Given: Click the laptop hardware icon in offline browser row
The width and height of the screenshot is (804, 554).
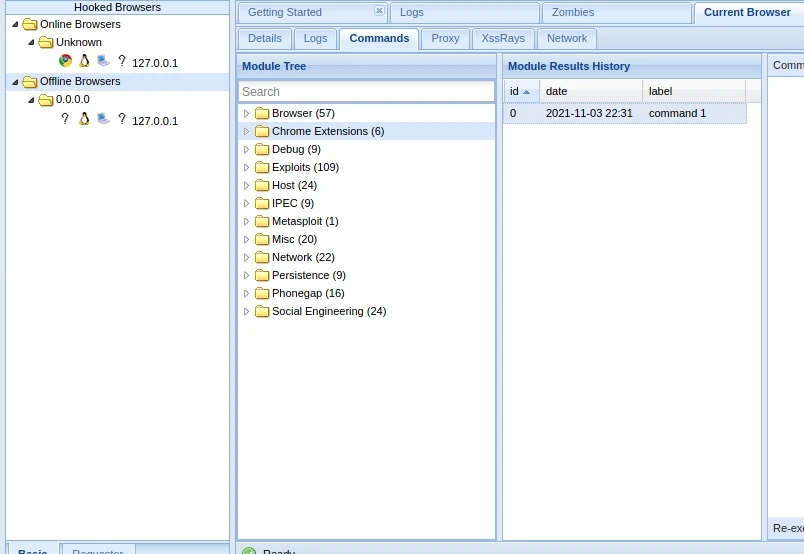Looking at the screenshot, I should pyautogui.click(x=103, y=119).
